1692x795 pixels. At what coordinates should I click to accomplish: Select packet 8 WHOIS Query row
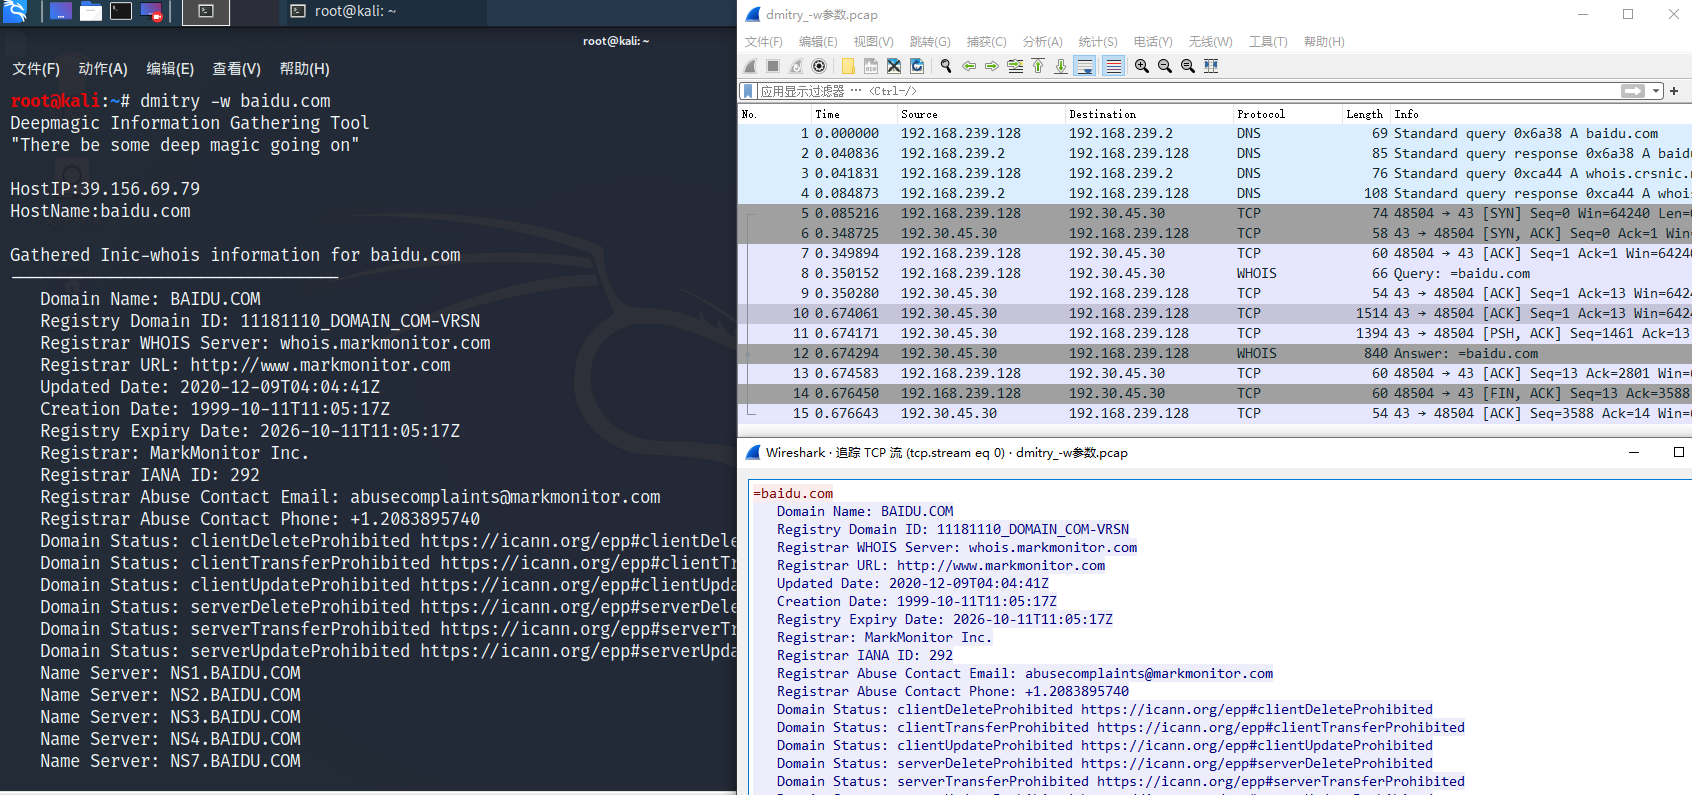(x=1214, y=273)
